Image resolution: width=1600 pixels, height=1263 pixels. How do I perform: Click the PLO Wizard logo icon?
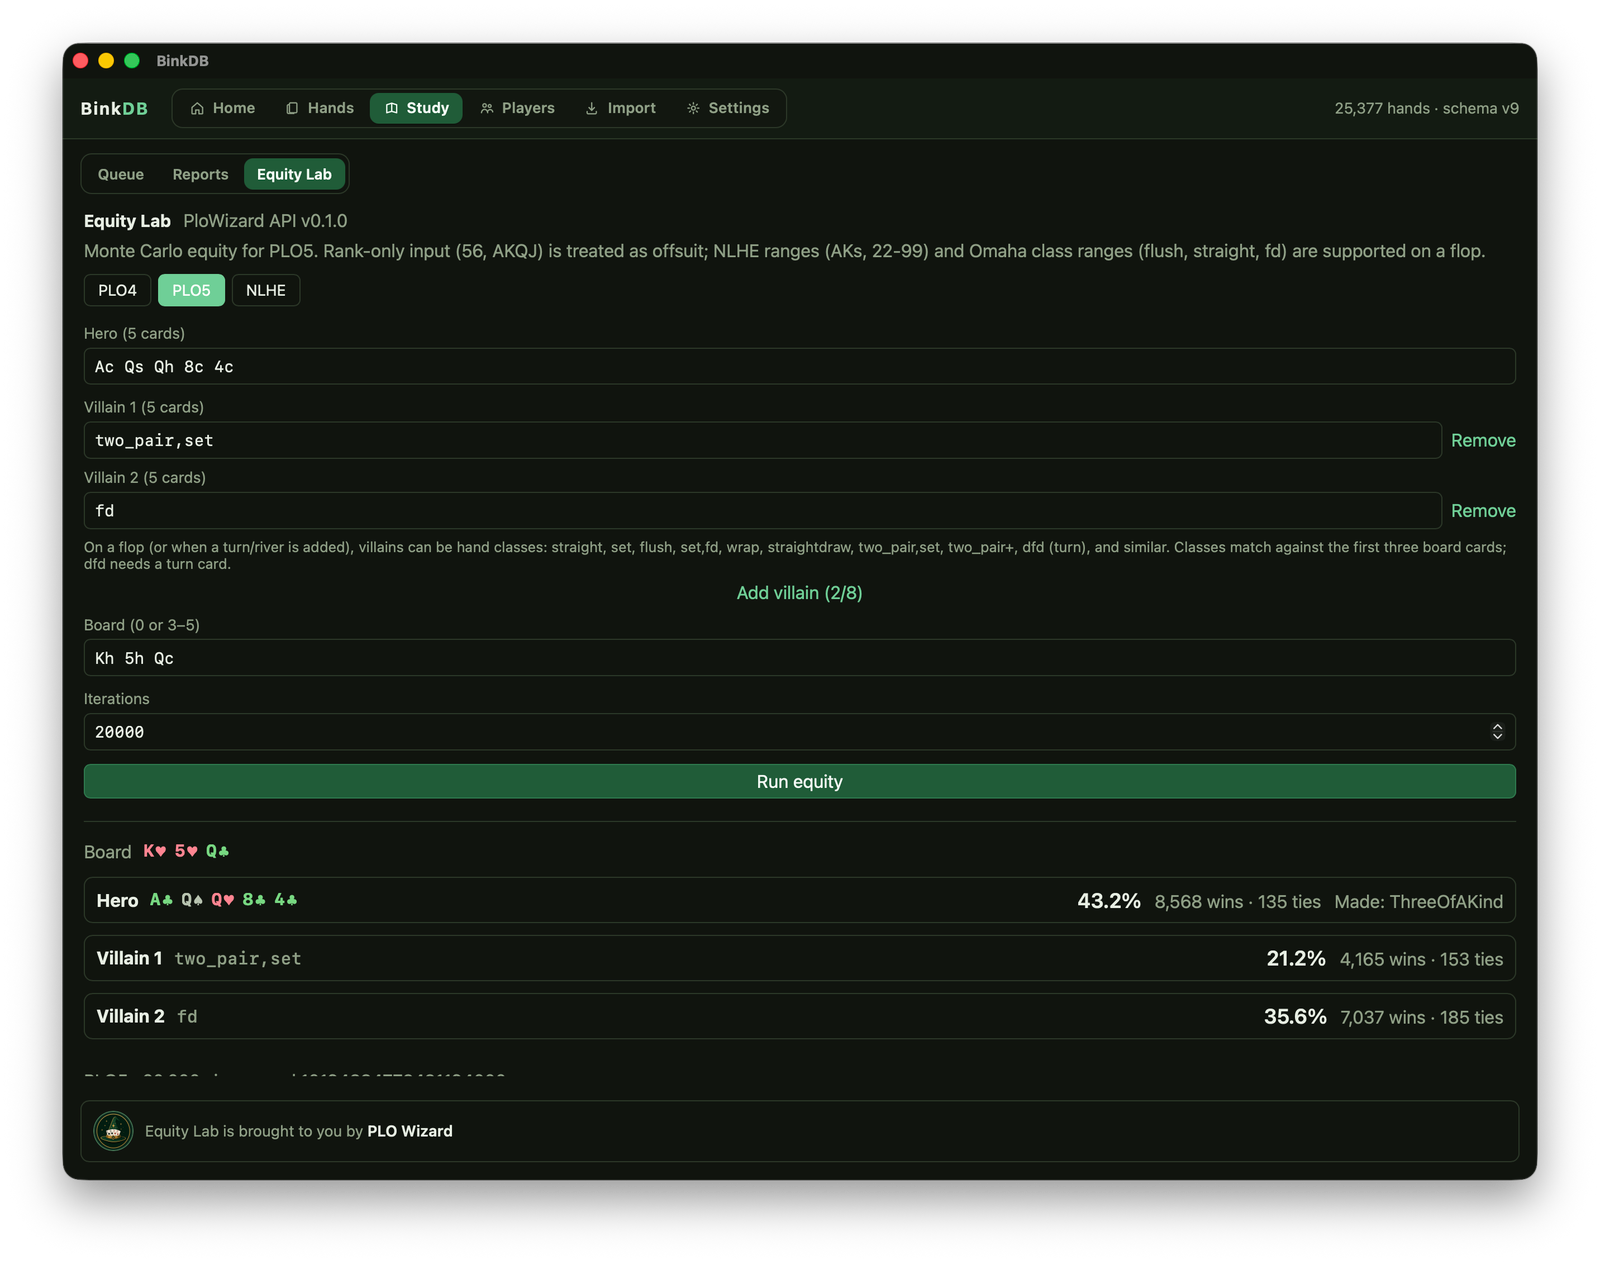[x=113, y=1131]
